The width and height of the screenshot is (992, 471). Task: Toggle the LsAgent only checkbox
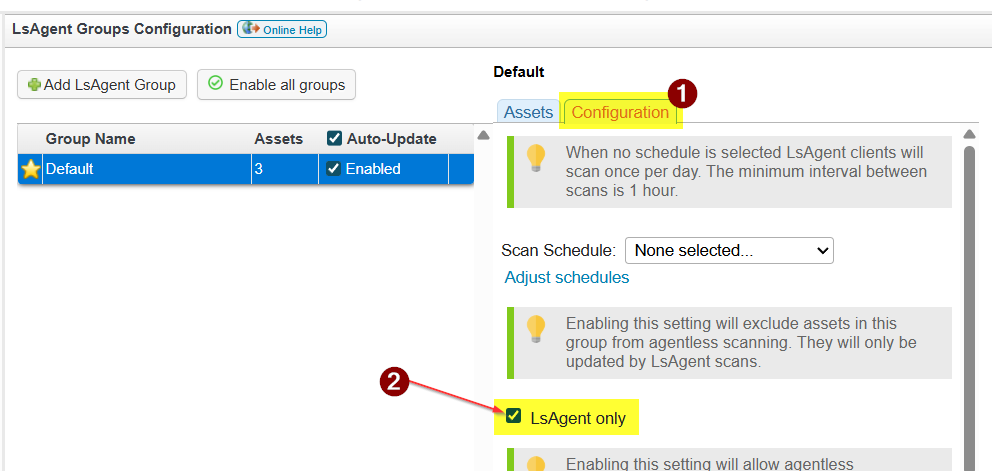click(x=514, y=417)
